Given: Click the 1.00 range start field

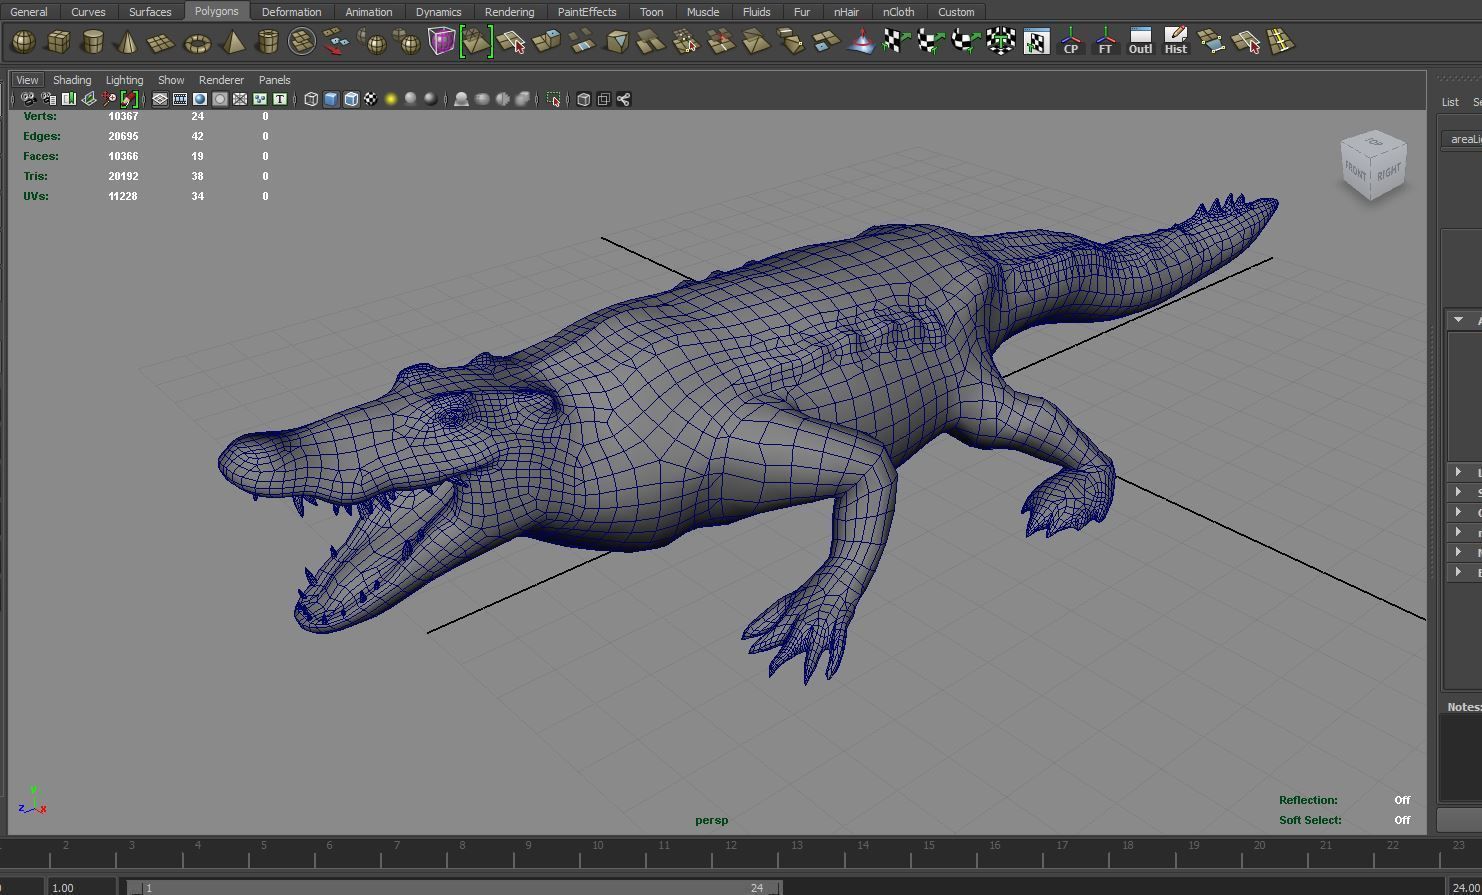Looking at the screenshot, I should [x=80, y=887].
